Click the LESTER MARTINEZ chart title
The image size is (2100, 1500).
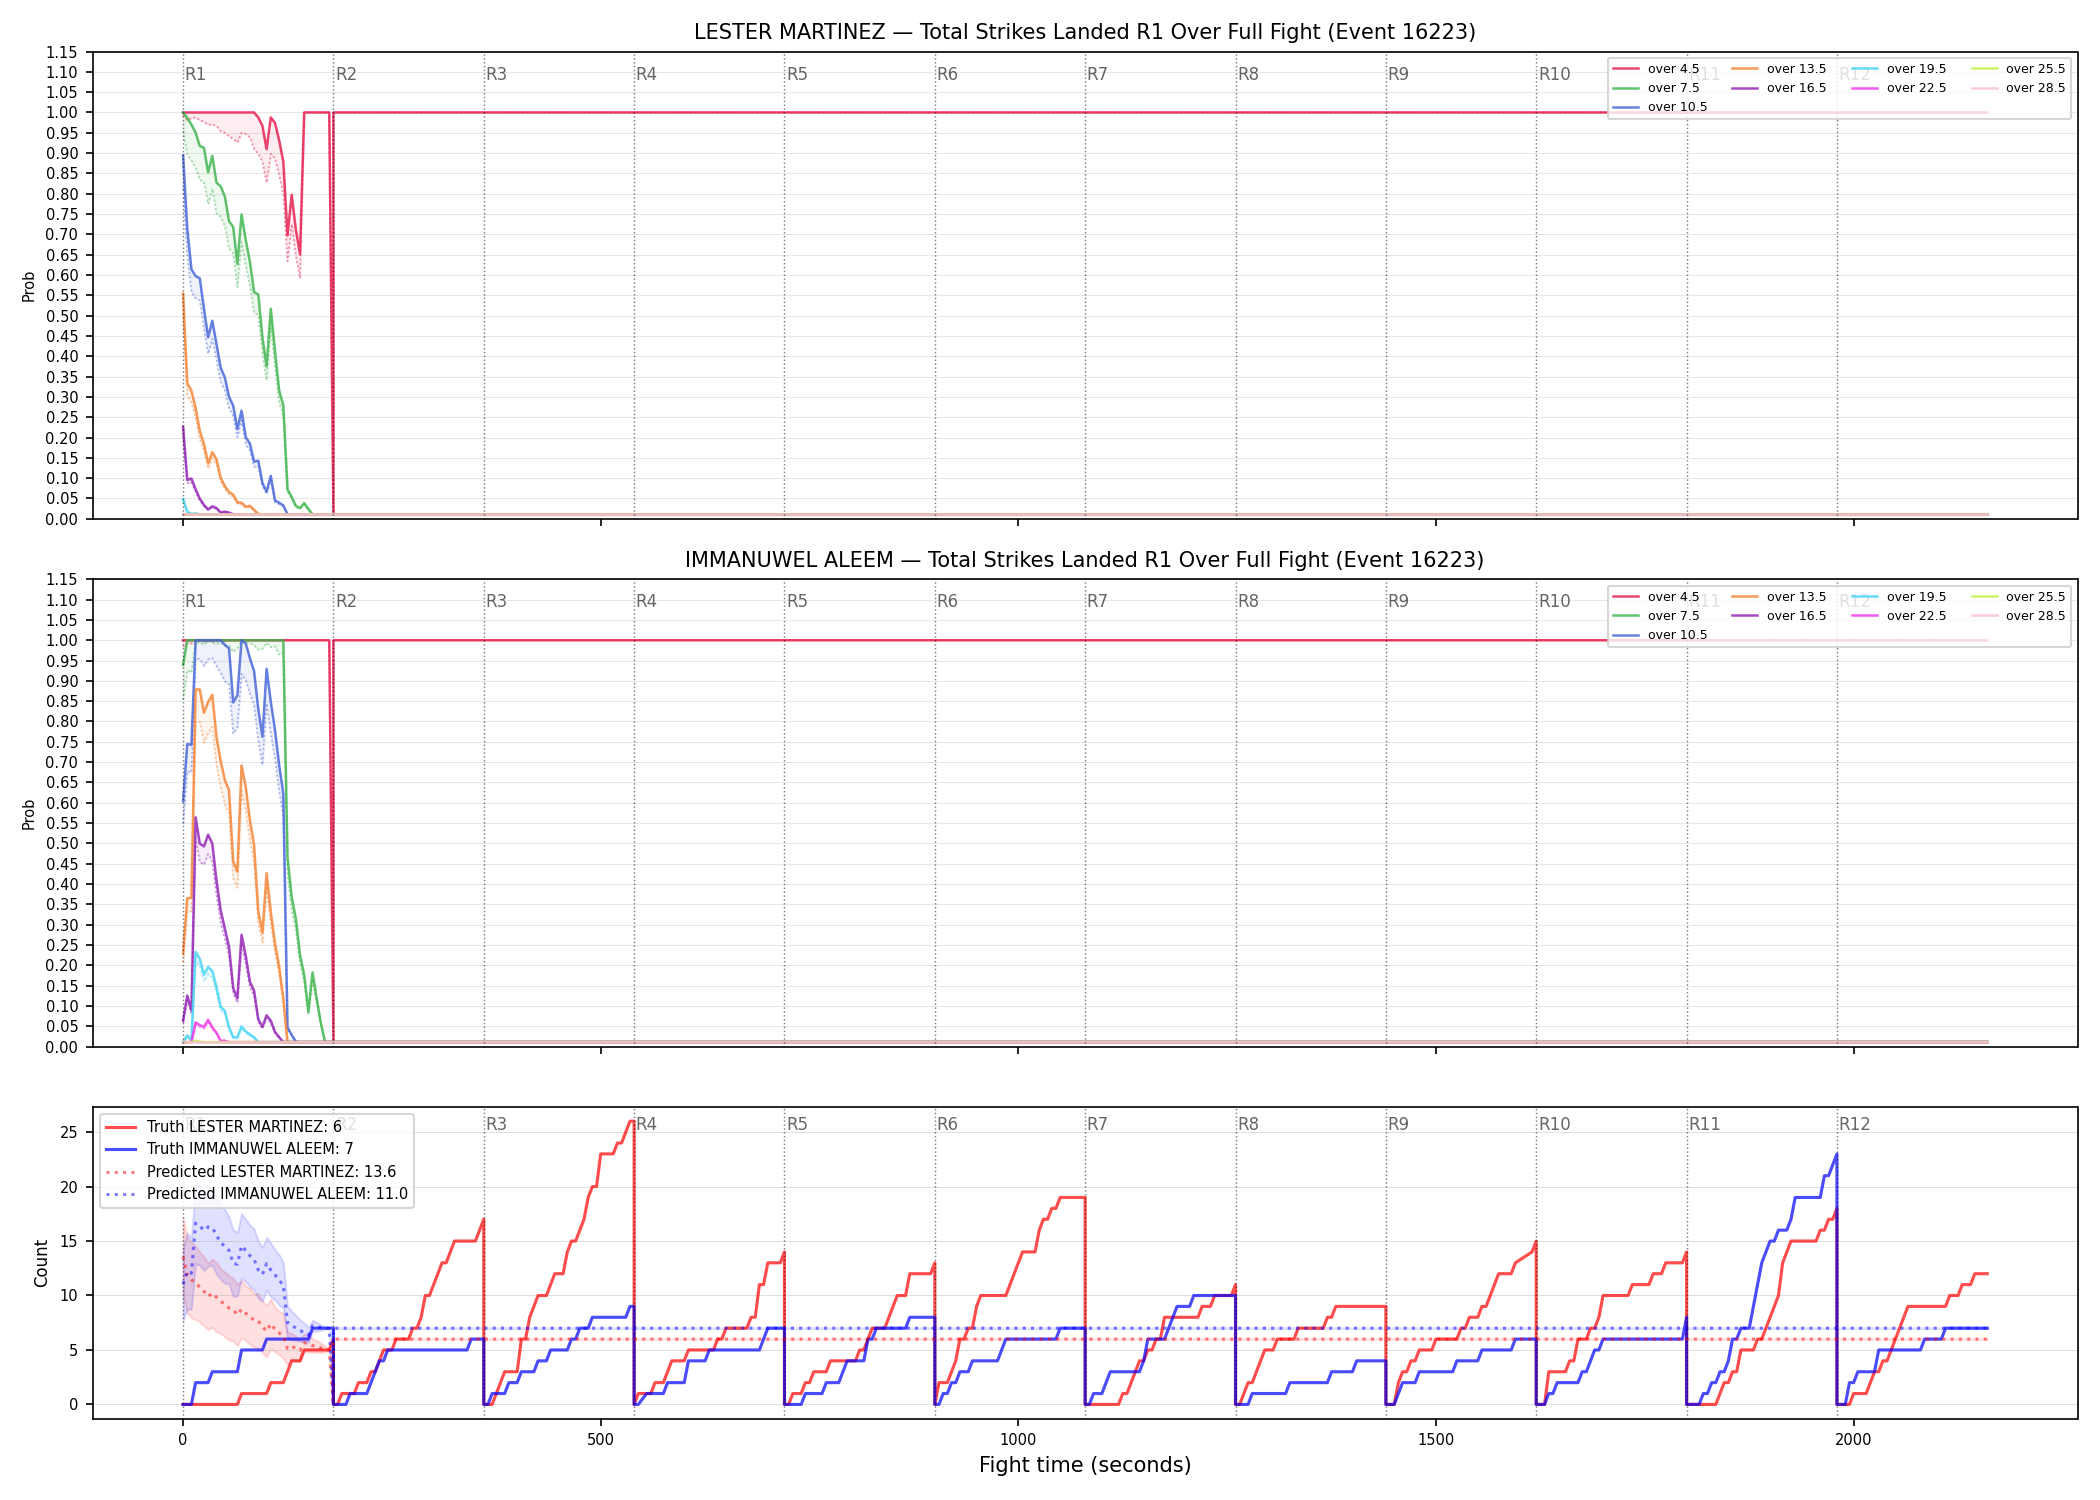coord(1085,32)
